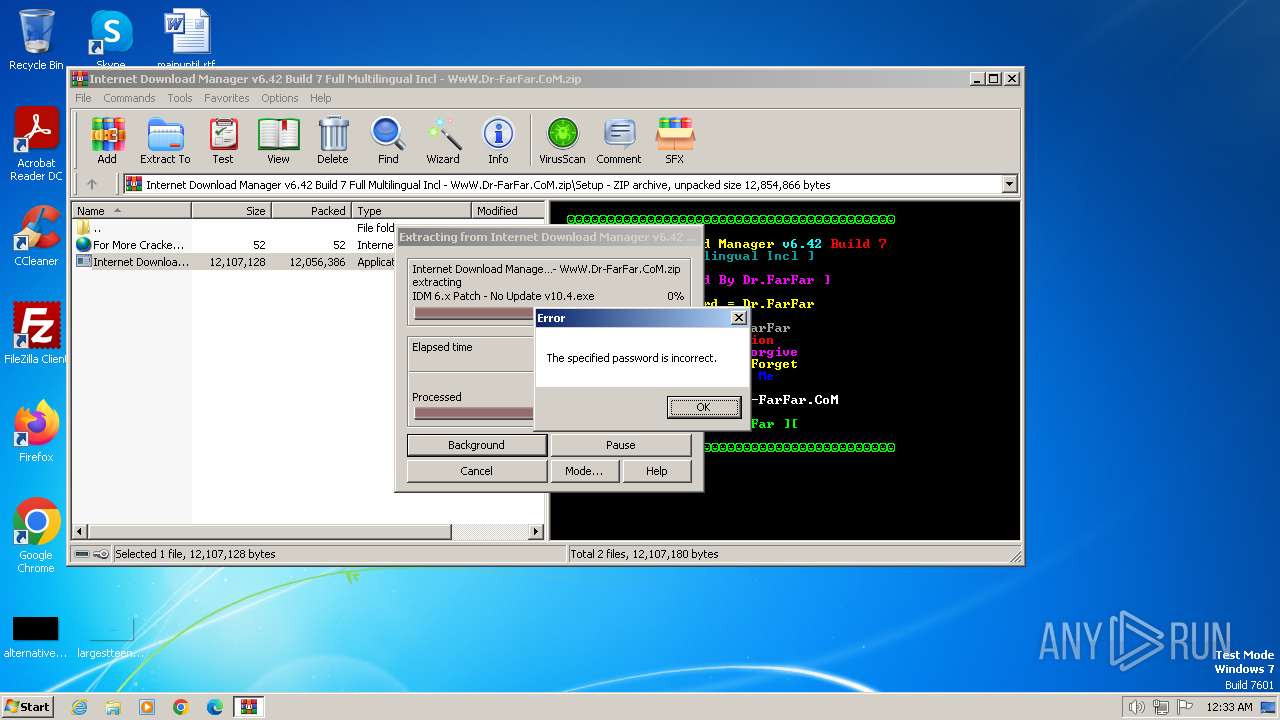Click the Delete toolbar icon
Viewport: 1280px width, 720px height.
333,140
